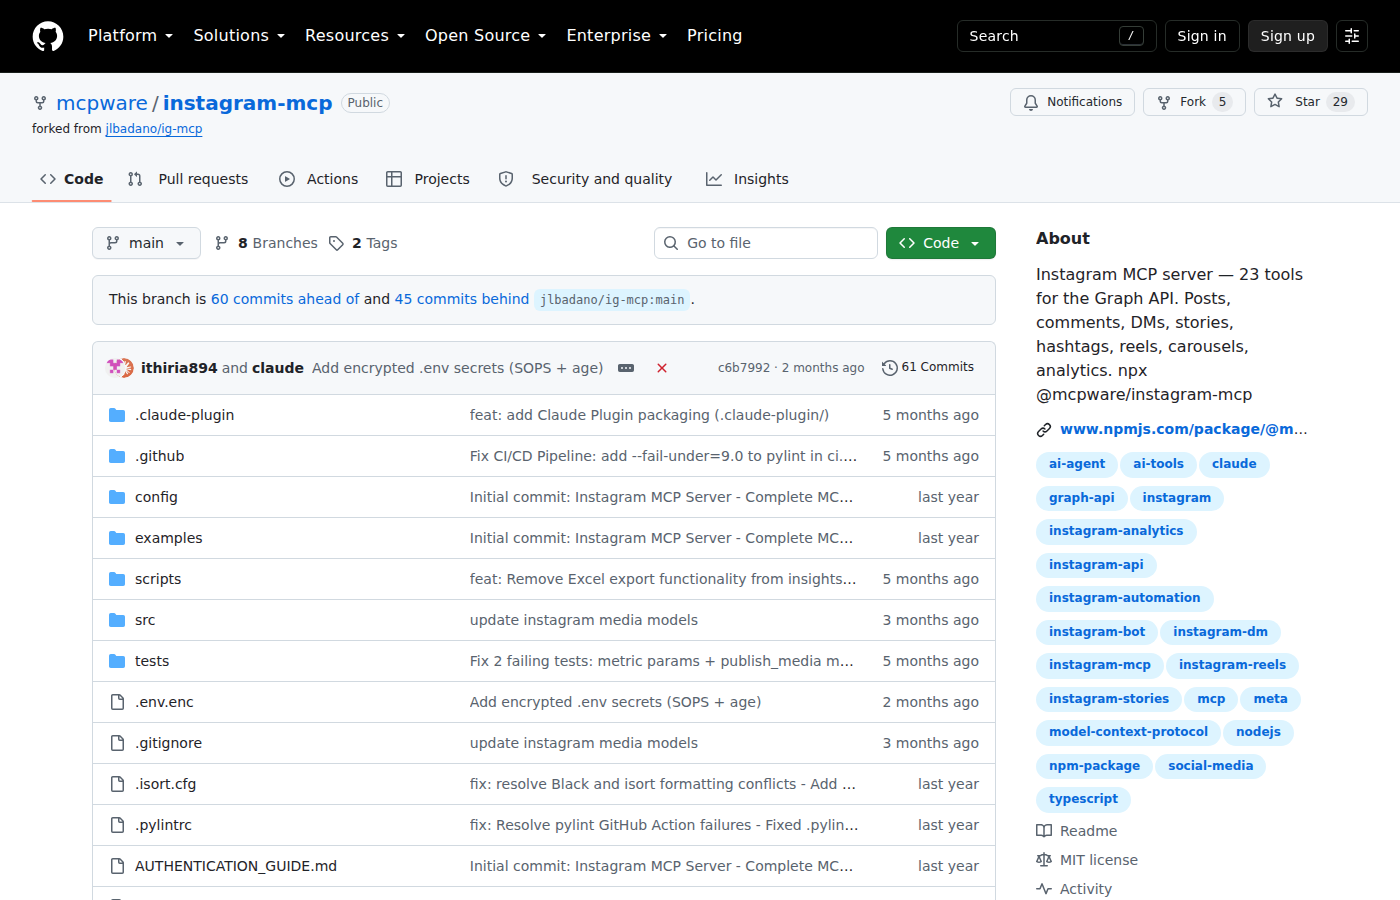
Task: Click the MIT license scale icon
Action: coord(1044,860)
